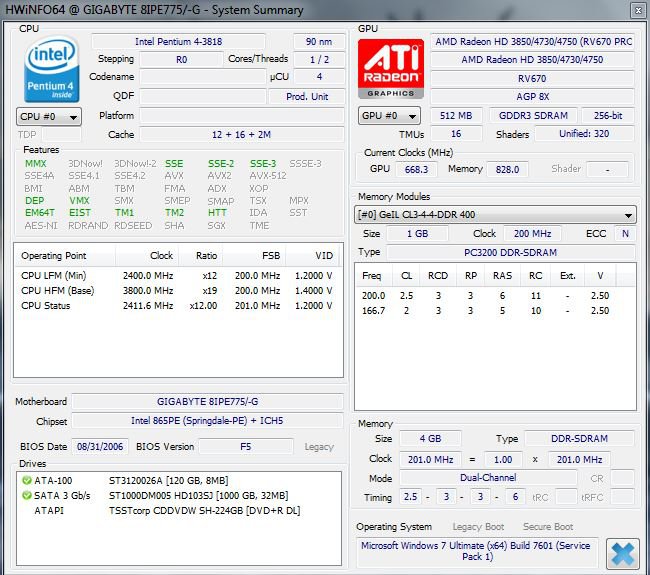
Task: Click the green check icon beside SATA 3 Gb/s
Action: click(x=27, y=495)
